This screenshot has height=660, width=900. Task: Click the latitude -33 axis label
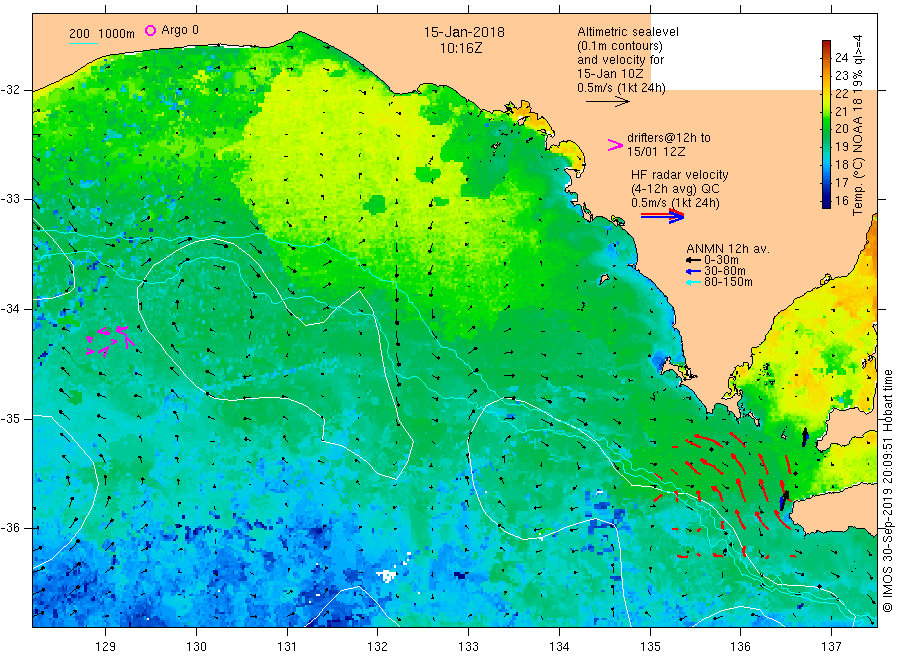10,199
